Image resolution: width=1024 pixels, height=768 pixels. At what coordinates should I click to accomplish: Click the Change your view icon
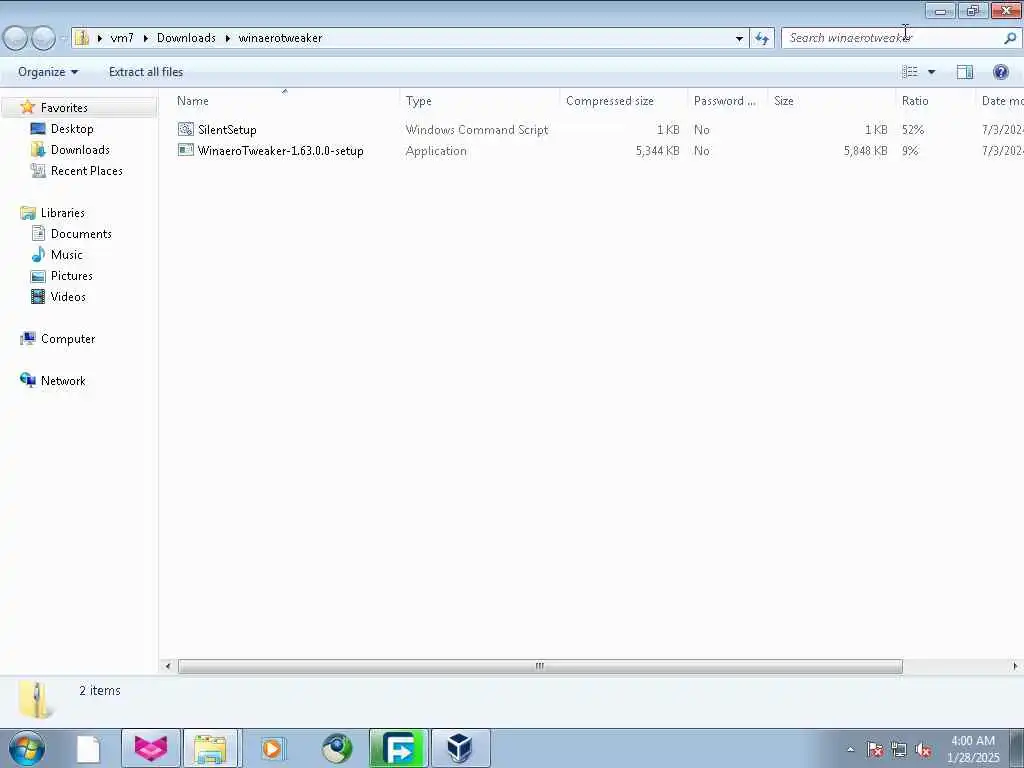pyautogui.click(x=910, y=72)
